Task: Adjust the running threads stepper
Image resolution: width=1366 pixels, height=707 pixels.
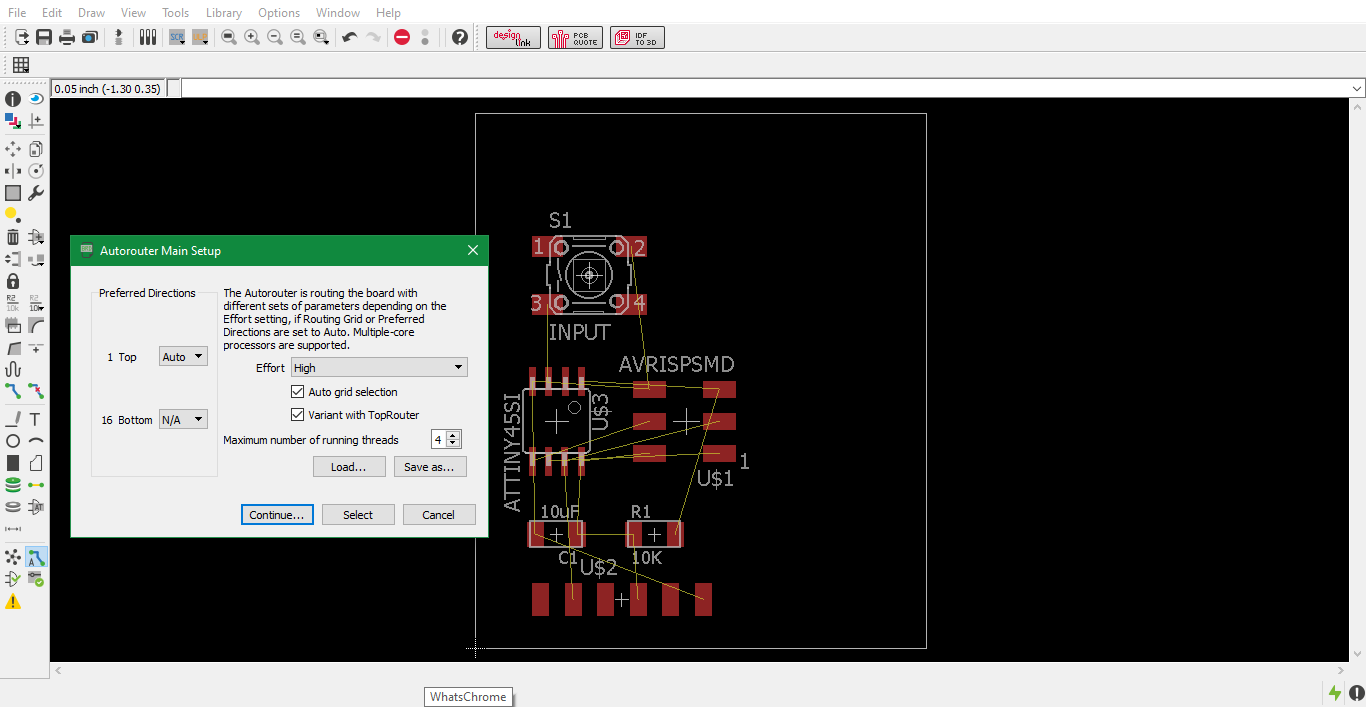Action: coord(454,439)
